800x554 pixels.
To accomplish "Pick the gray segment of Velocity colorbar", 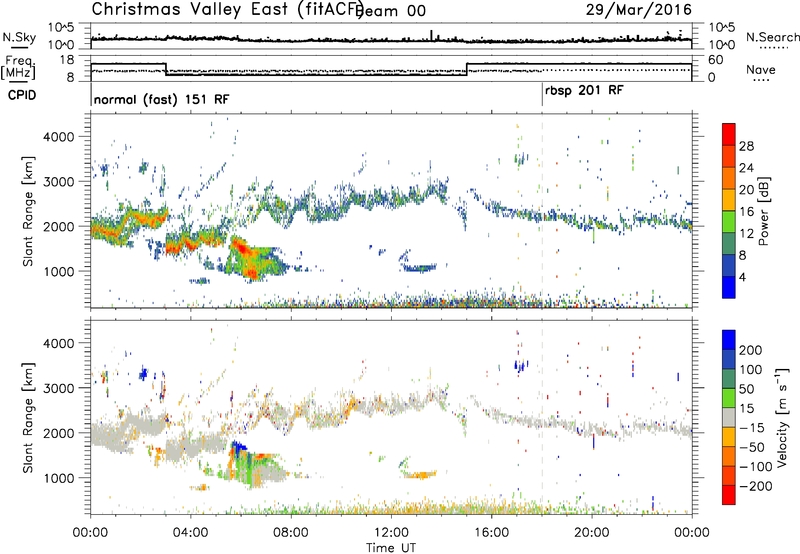I will click(x=729, y=417).
